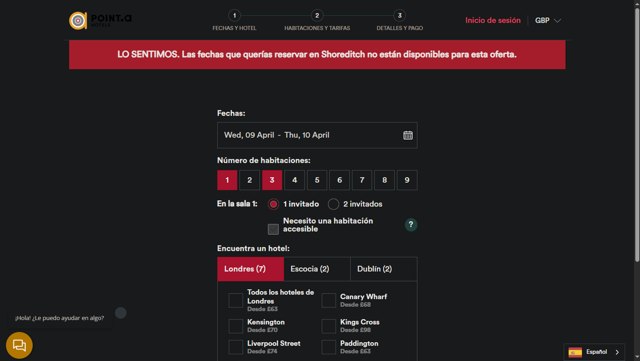
Task: Tick the Liverpool Street hotel checkbox
Action: [x=236, y=347]
